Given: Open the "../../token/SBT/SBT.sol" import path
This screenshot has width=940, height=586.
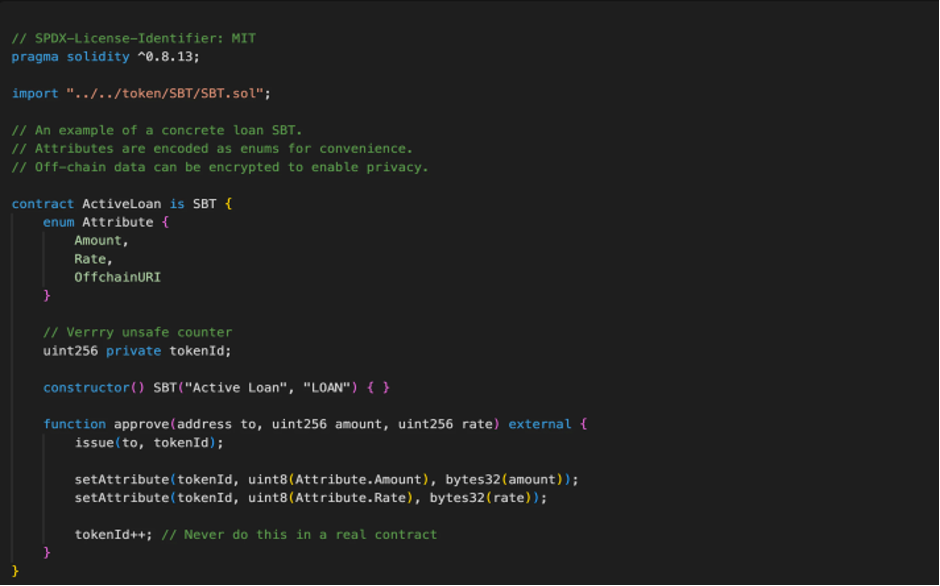Looking at the screenshot, I should [x=168, y=93].
